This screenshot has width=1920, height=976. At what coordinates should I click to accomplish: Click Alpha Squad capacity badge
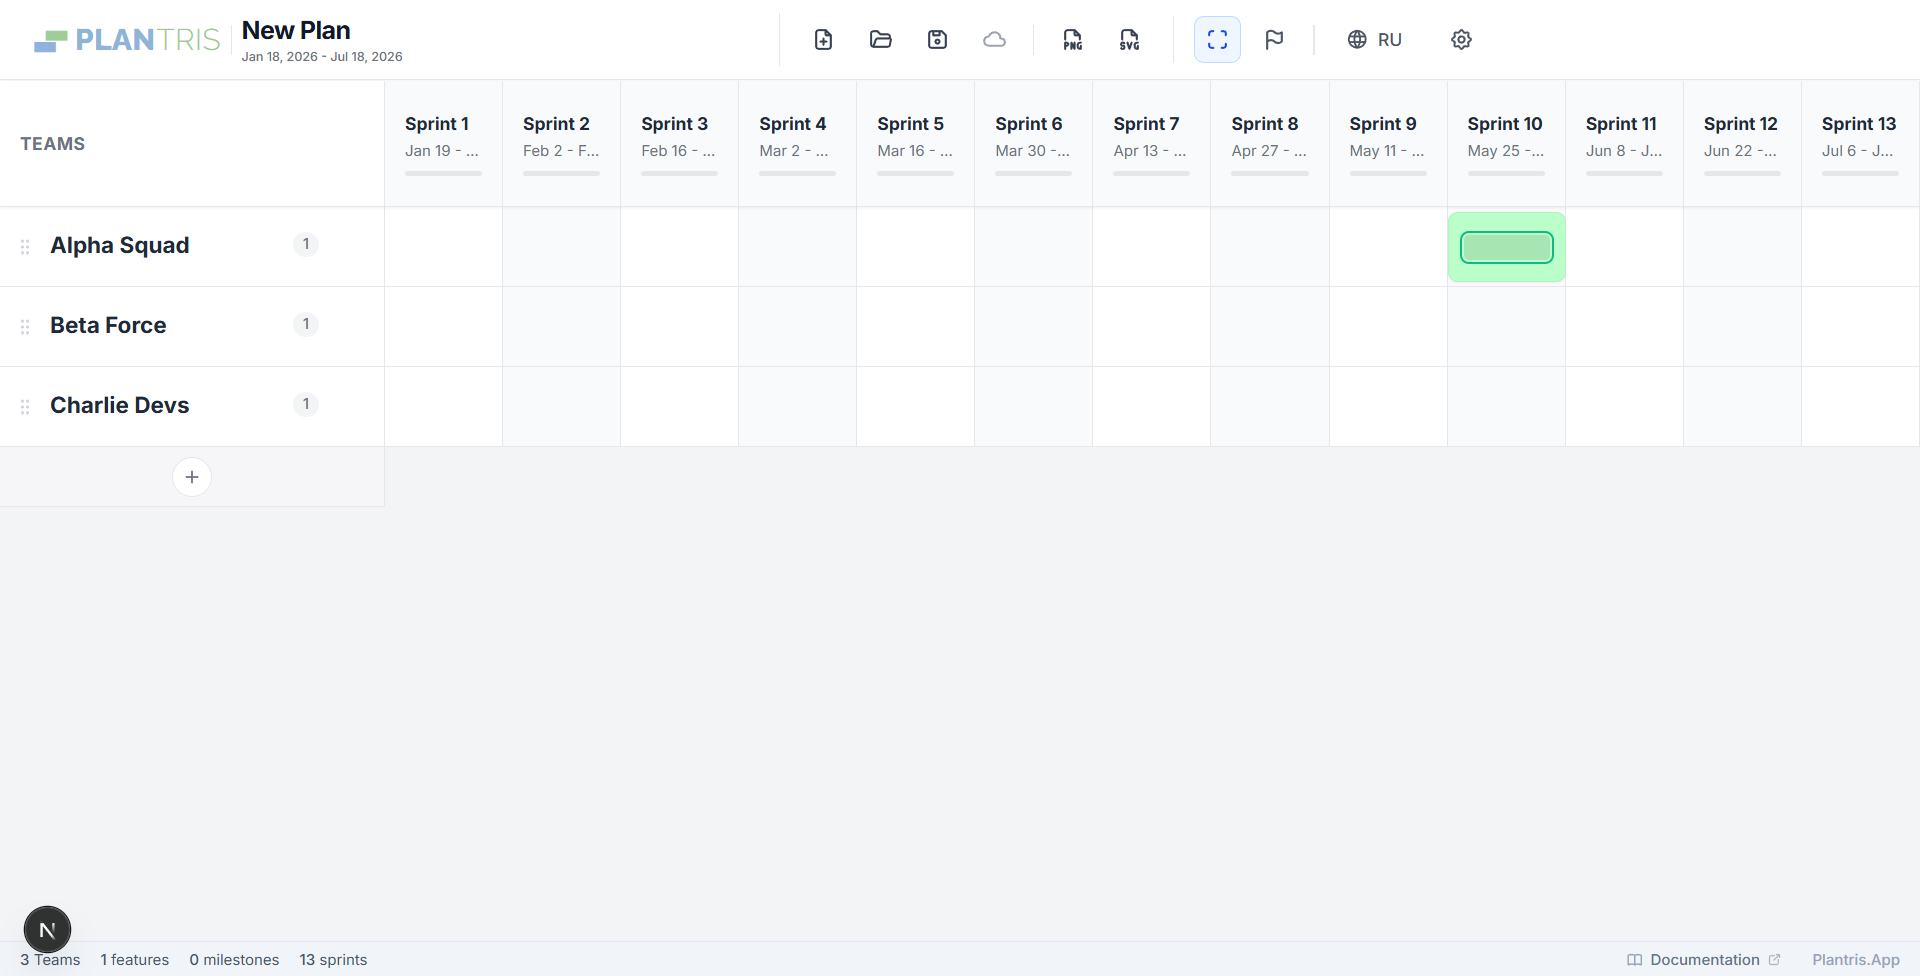pos(306,244)
